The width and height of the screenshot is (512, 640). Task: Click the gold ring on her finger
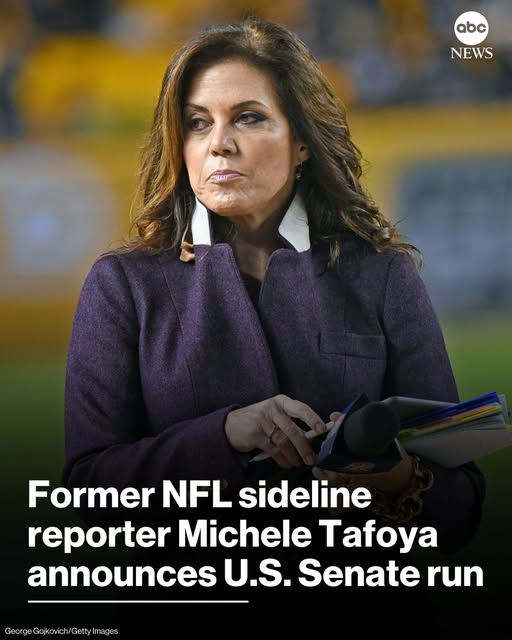(273, 433)
